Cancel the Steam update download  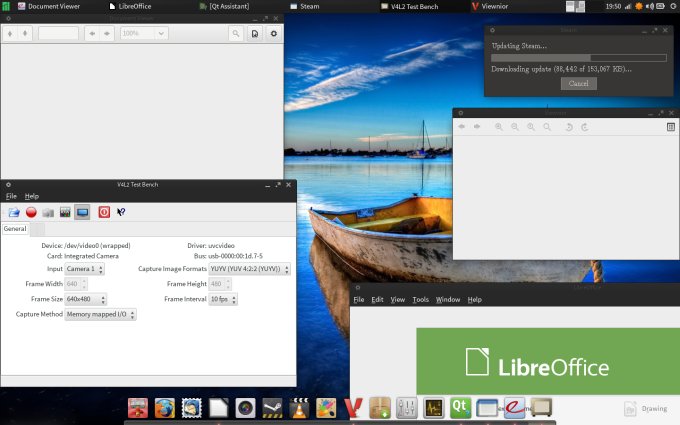(x=578, y=83)
